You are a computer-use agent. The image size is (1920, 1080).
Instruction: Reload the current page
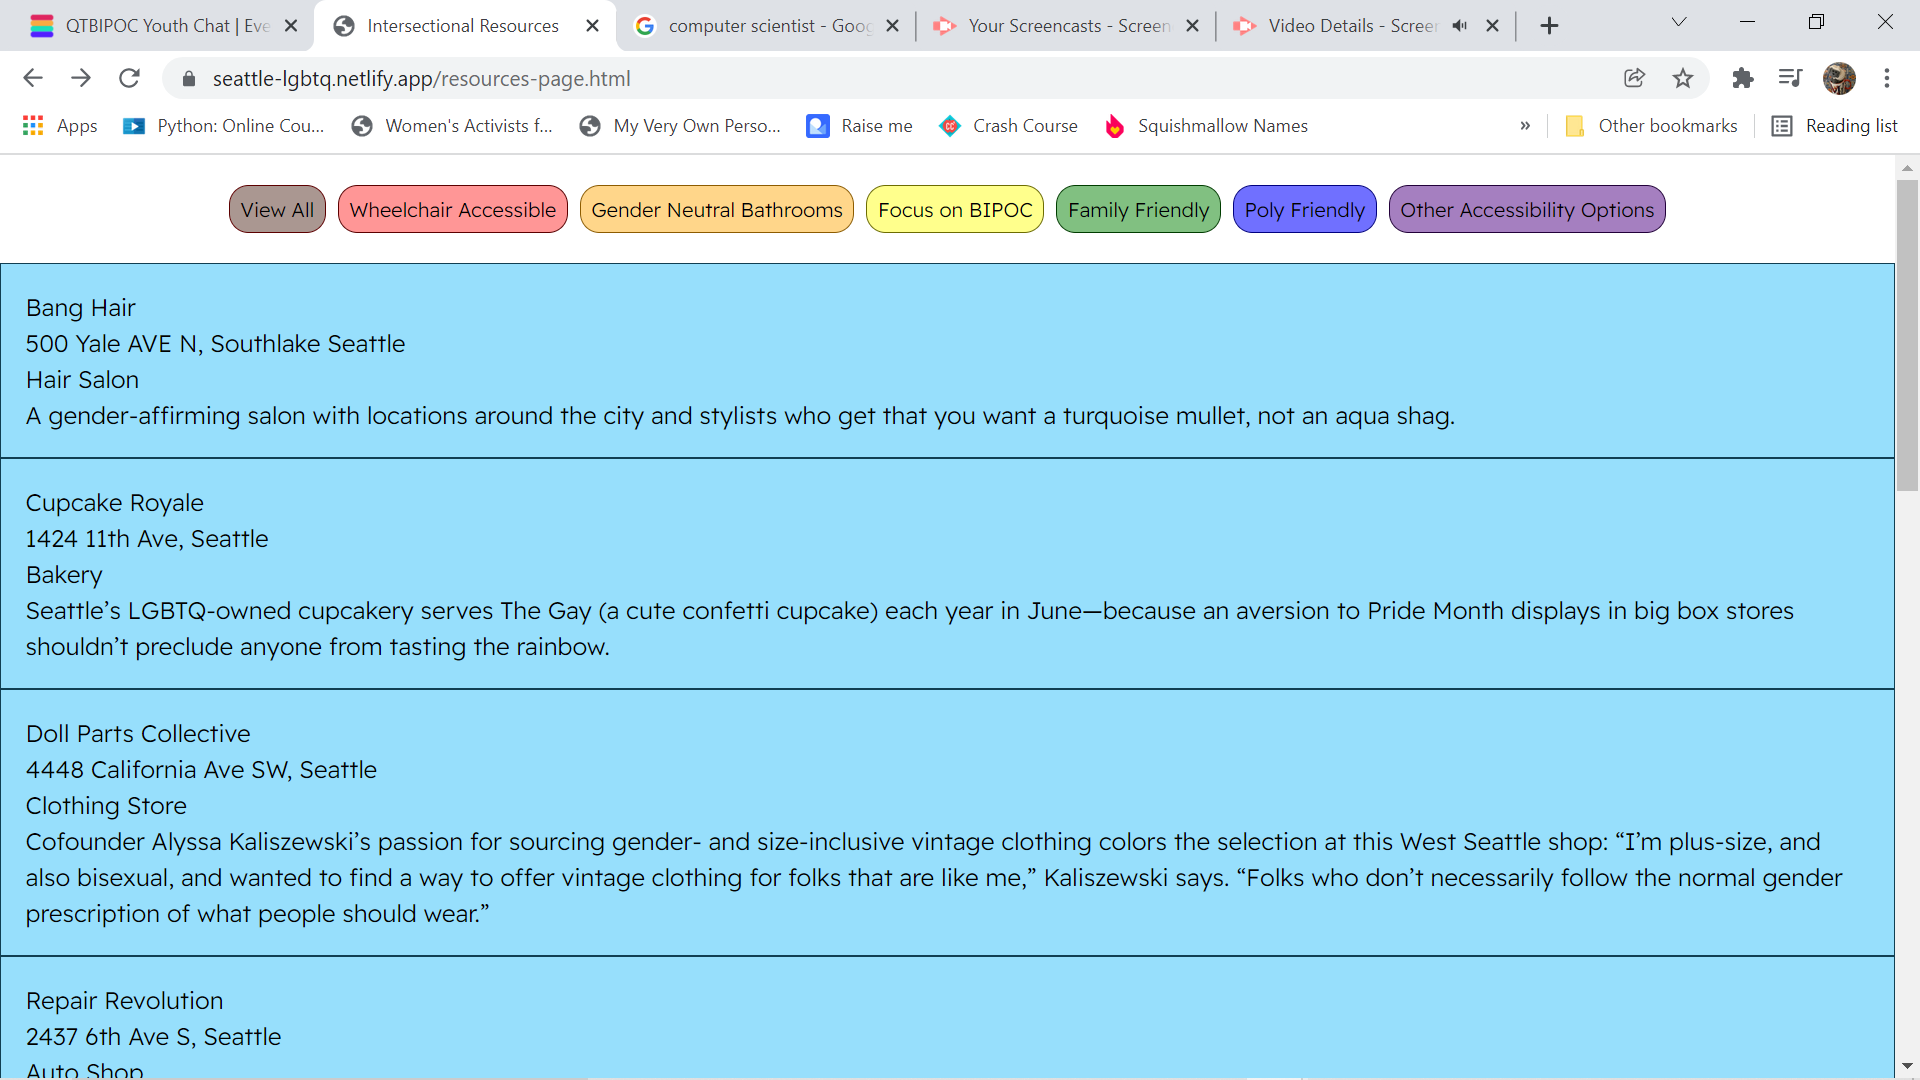point(129,78)
